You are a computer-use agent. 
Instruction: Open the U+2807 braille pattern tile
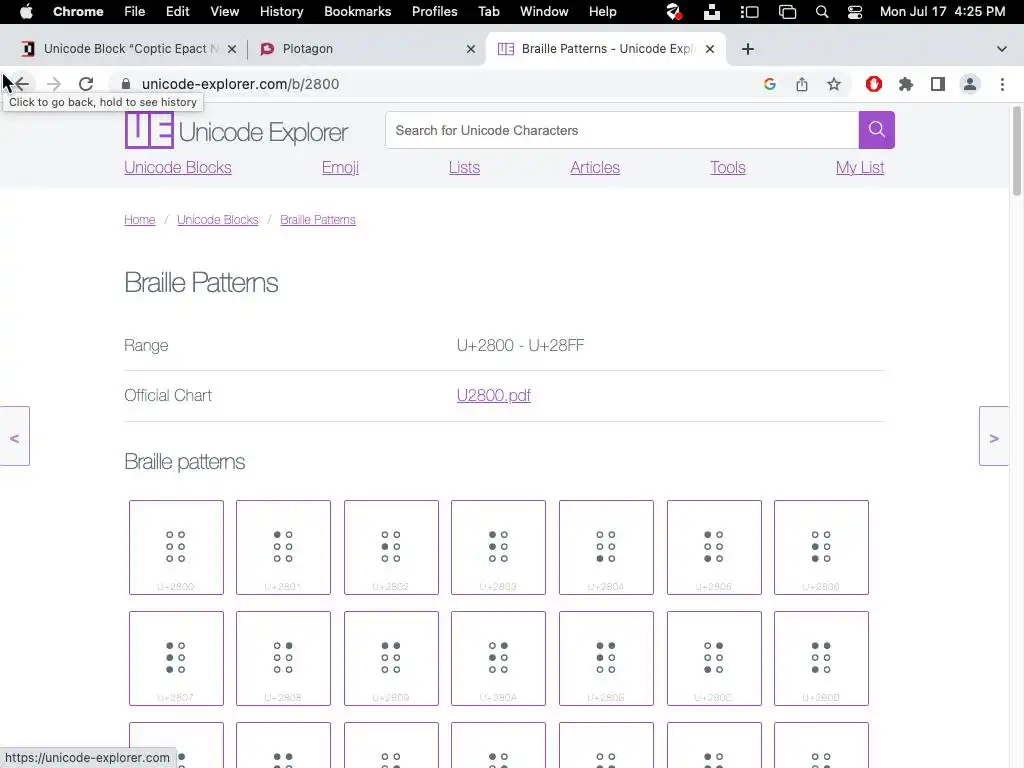(176, 658)
